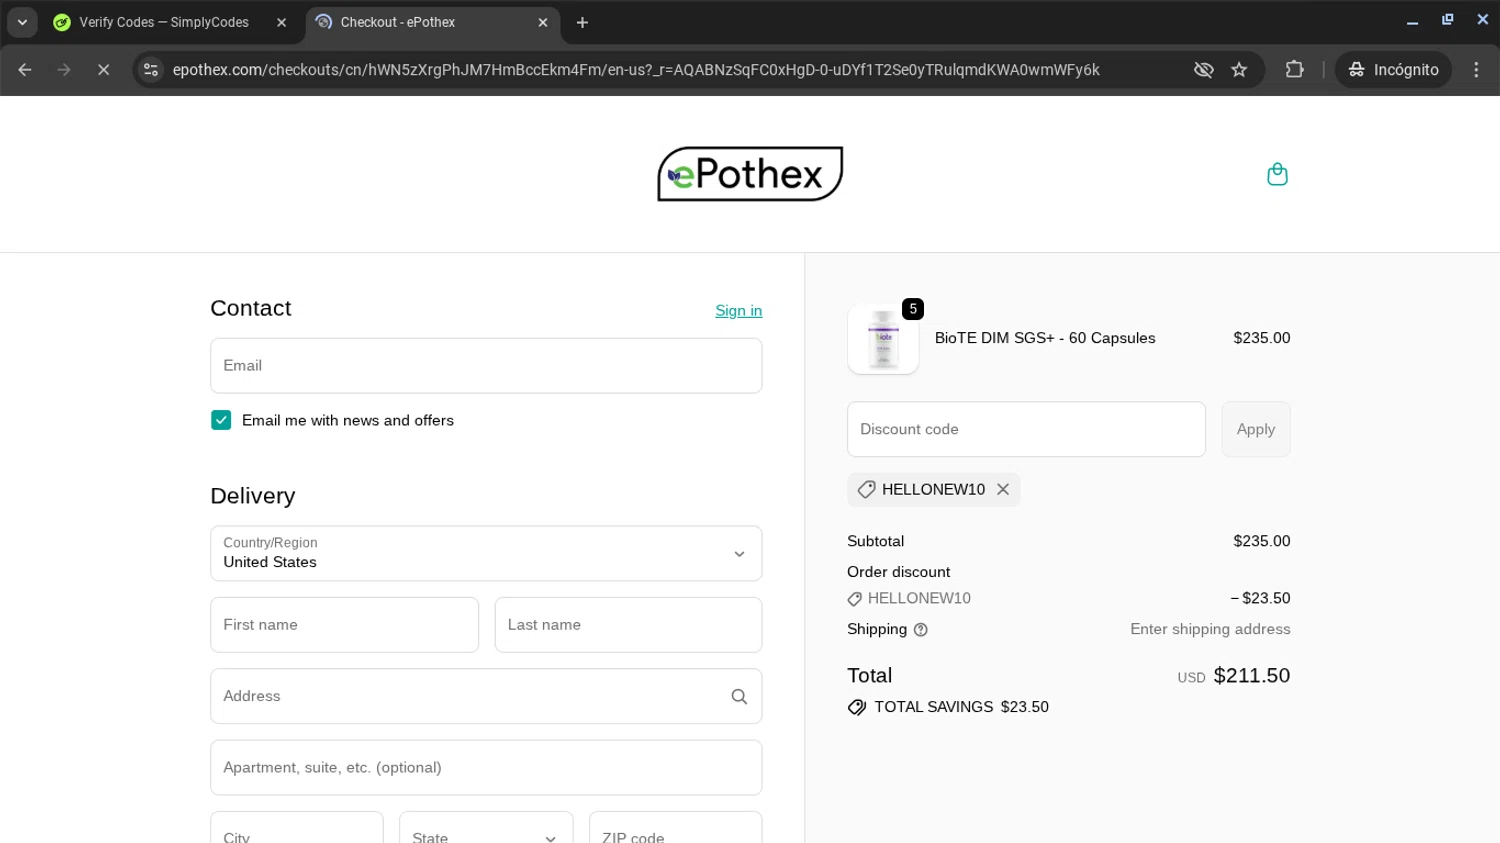Click the Last name field
Viewport: 1500px width, 843px height.
[x=628, y=625]
